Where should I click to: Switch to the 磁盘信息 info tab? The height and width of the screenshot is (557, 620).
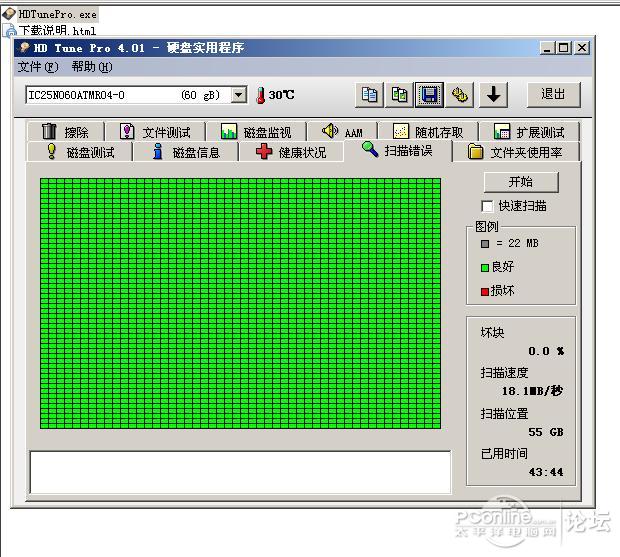(x=186, y=152)
